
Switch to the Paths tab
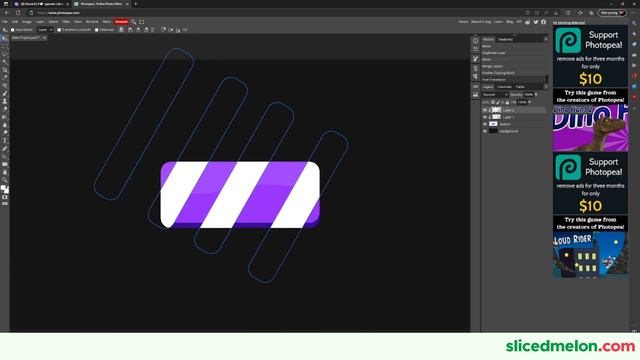(520, 87)
